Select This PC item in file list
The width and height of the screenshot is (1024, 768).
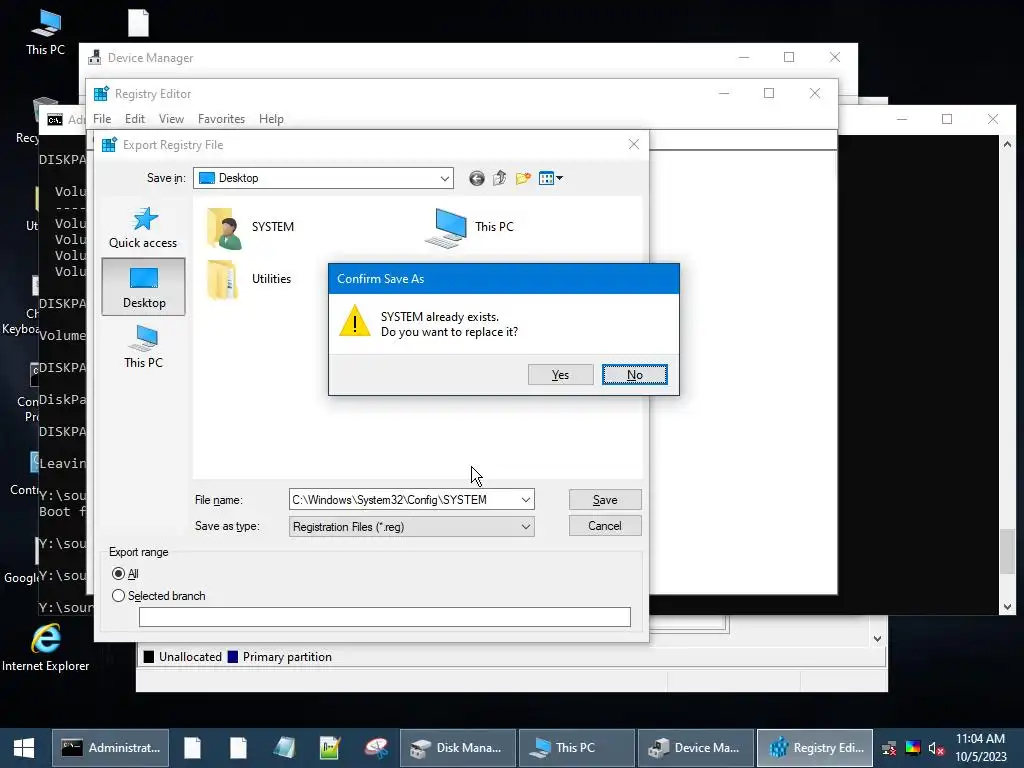coord(470,227)
